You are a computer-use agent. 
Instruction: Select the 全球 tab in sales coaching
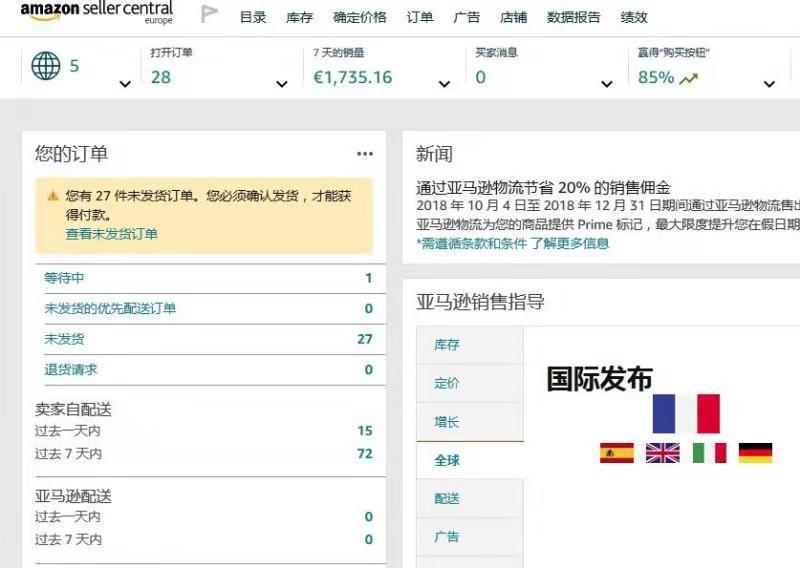[470, 460]
